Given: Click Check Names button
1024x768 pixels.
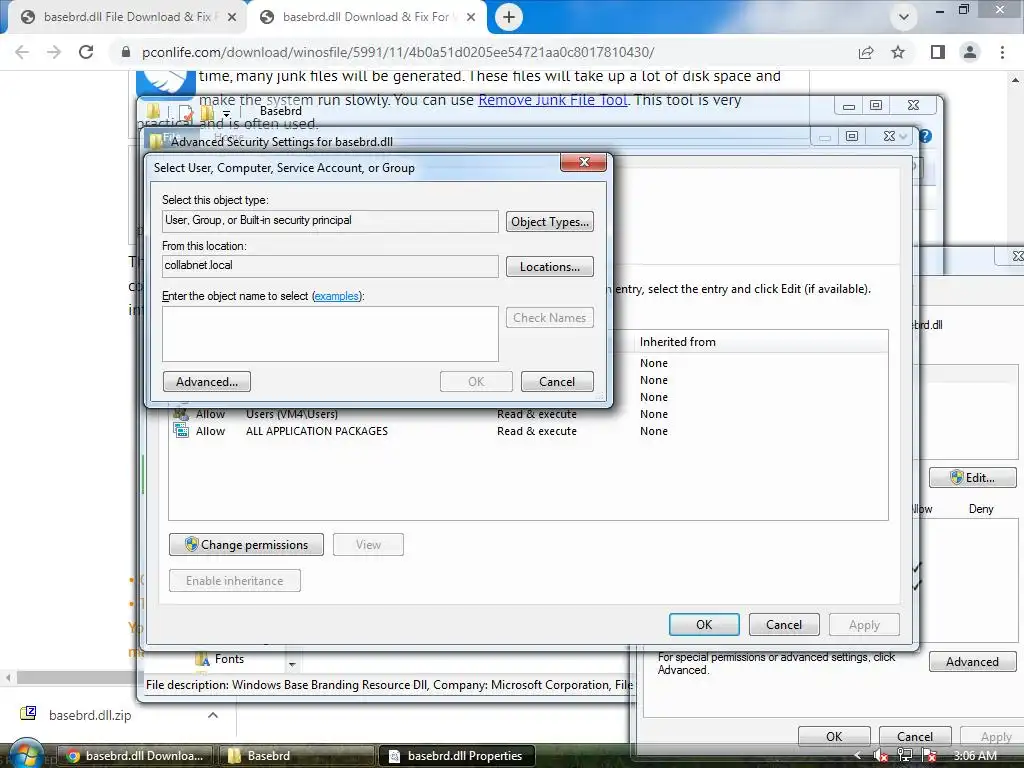Looking at the screenshot, I should 550,317.
